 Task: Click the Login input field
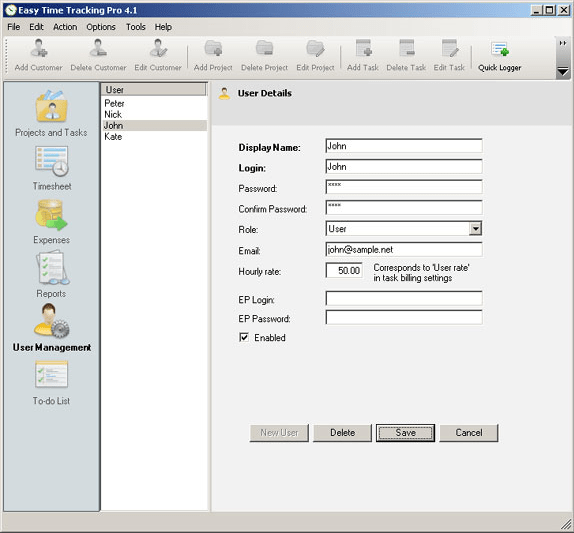404,167
